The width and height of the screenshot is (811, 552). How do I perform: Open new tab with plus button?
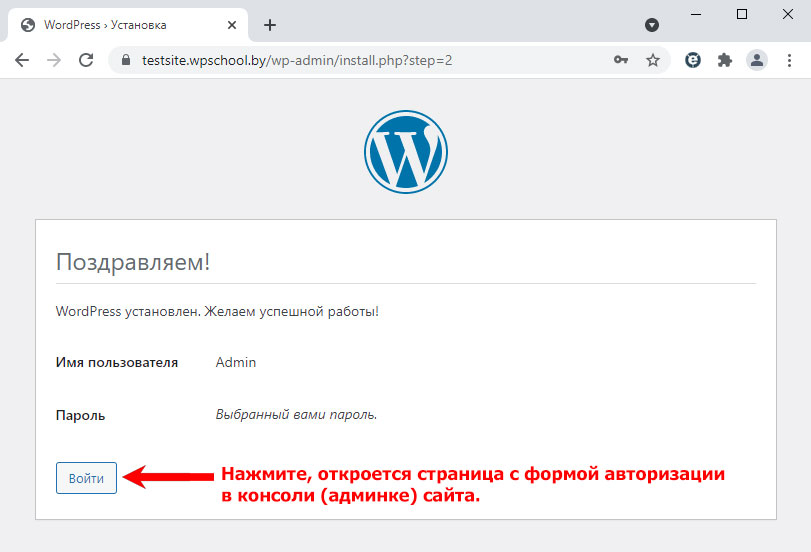(270, 25)
